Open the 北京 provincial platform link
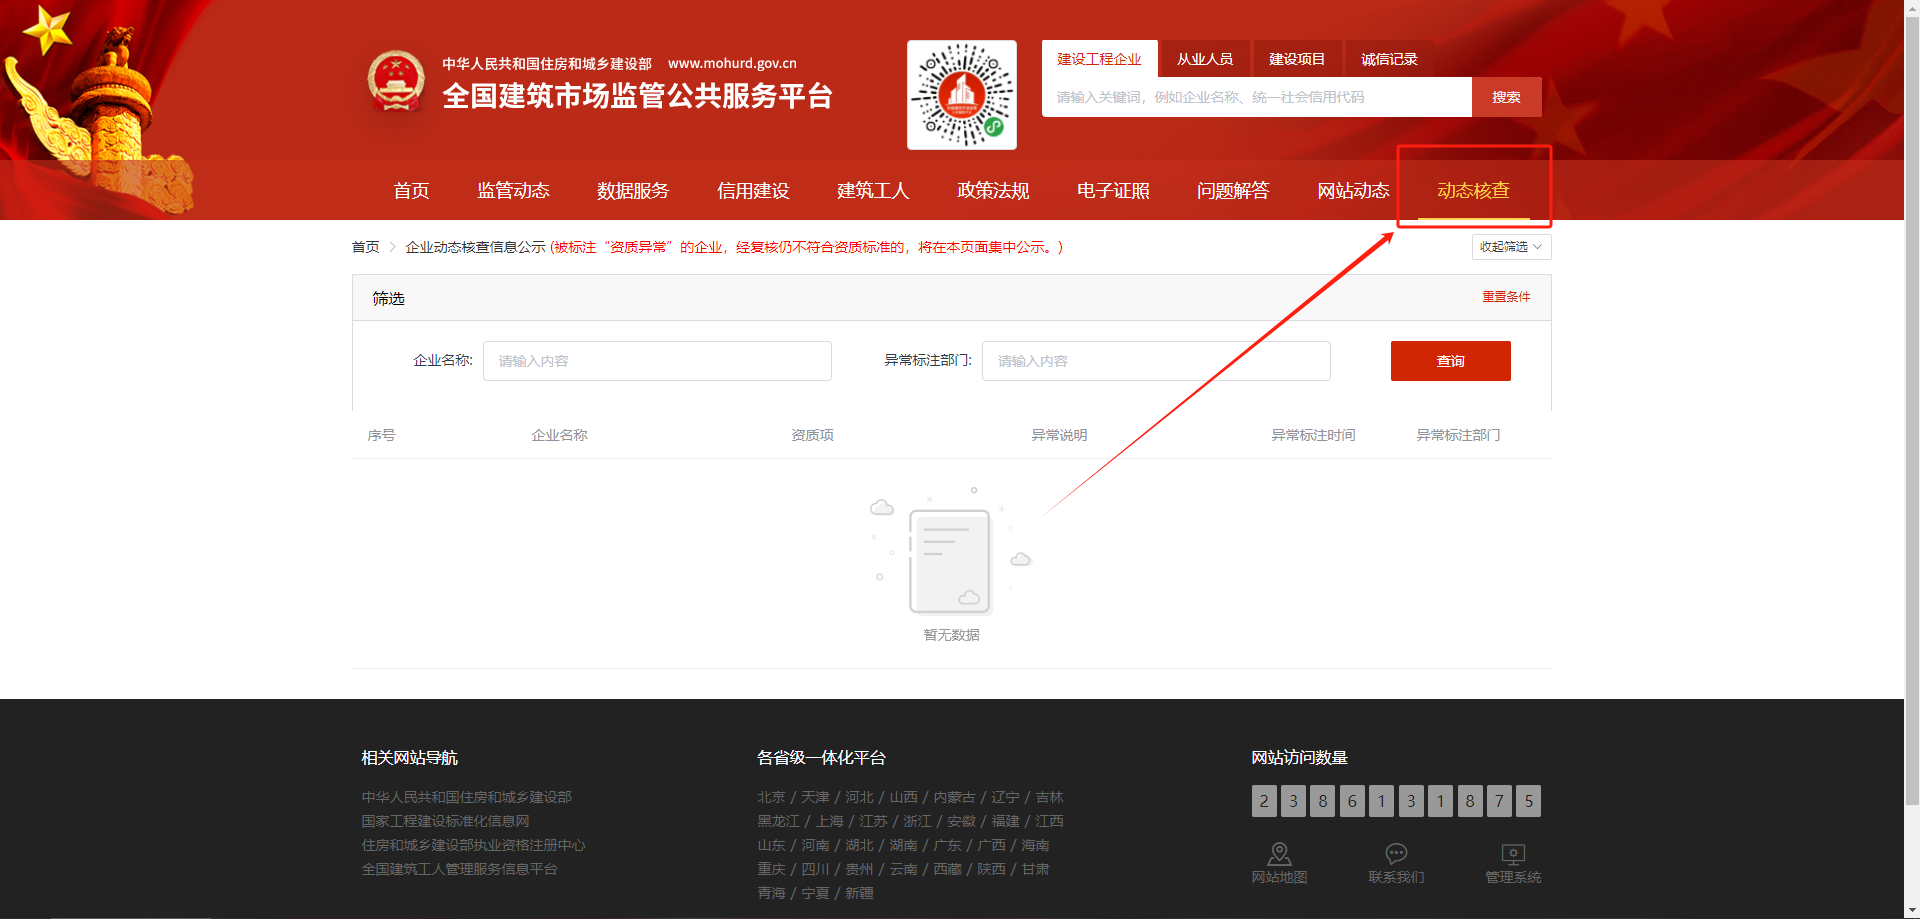 coord(771,796)
